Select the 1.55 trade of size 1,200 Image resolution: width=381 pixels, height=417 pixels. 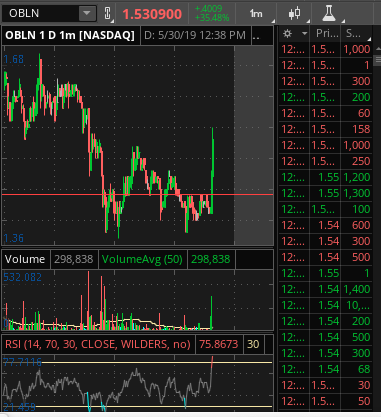[x=326, y=177]
